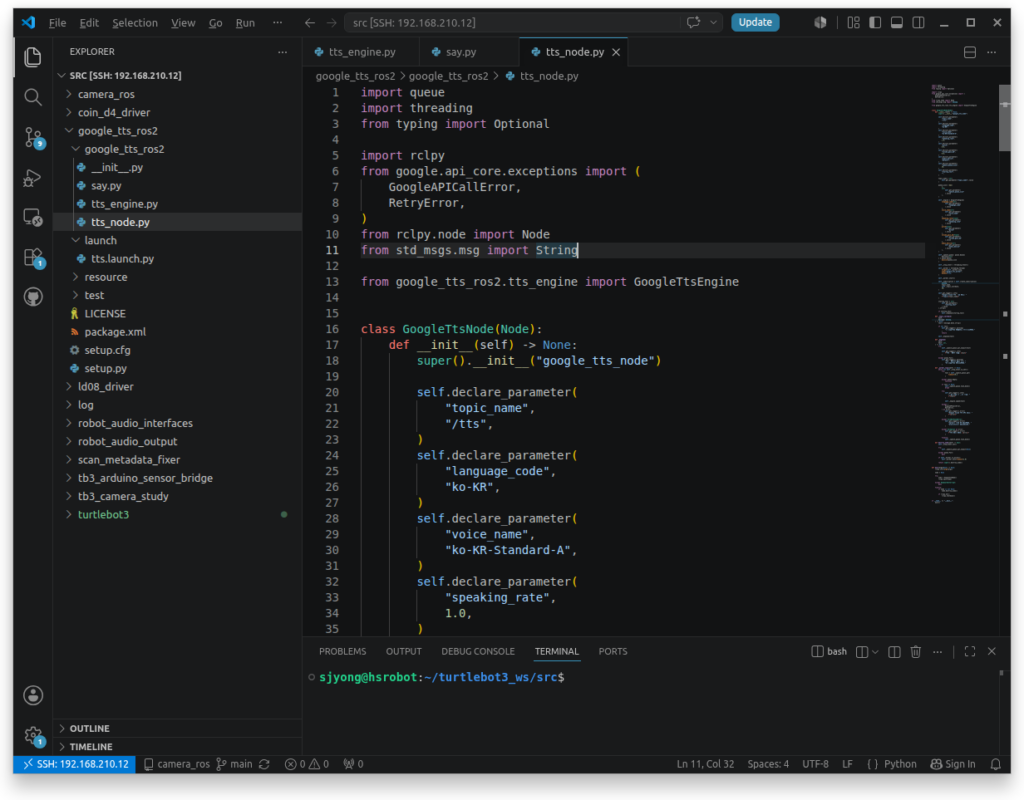Open notifications bell in status bar
The image size is (1024, 800).
point(995,764)
